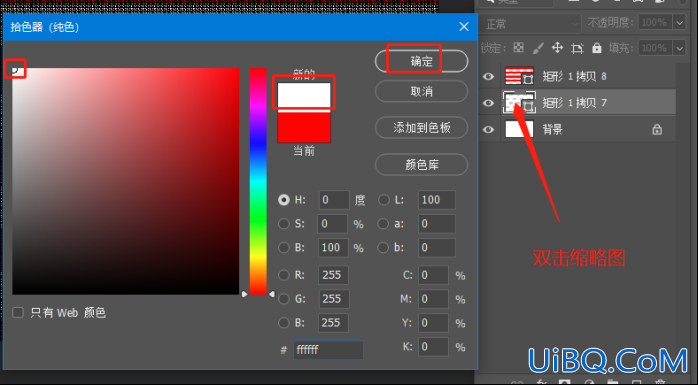Select the R red radio button

tap(284, 275)
